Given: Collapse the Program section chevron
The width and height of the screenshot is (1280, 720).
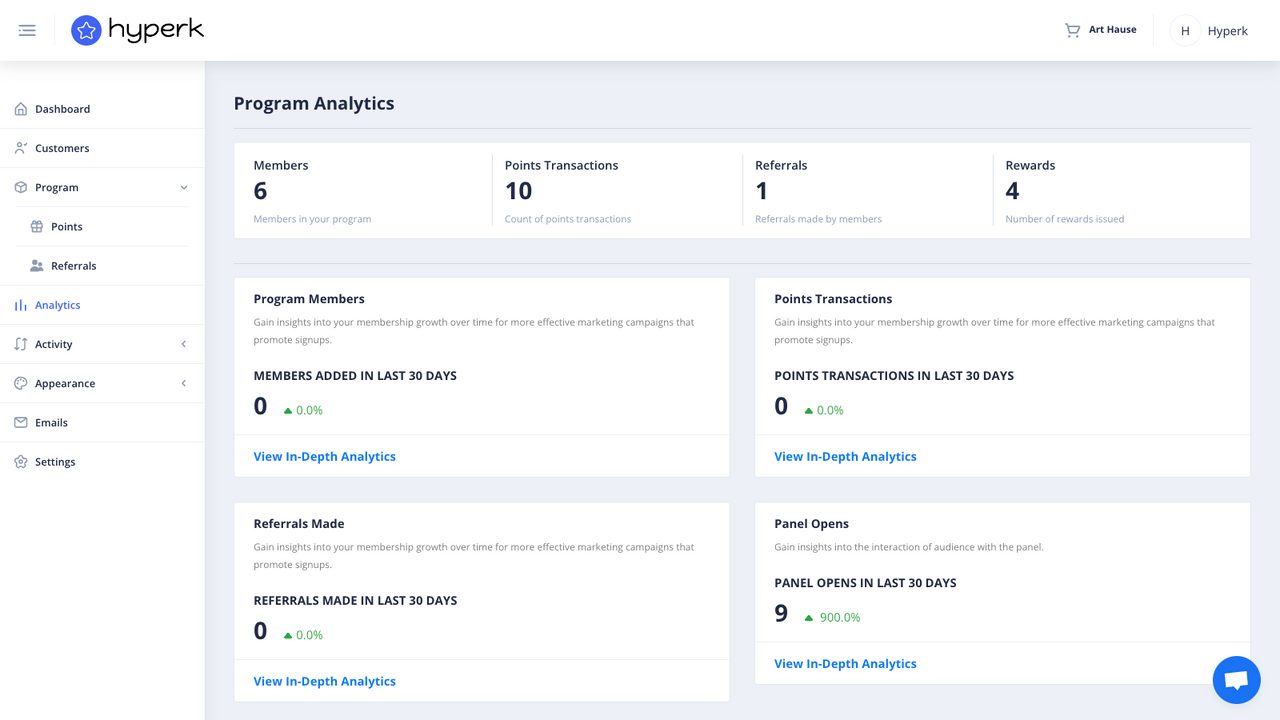Looking at the screenshot, I should 184,187.
